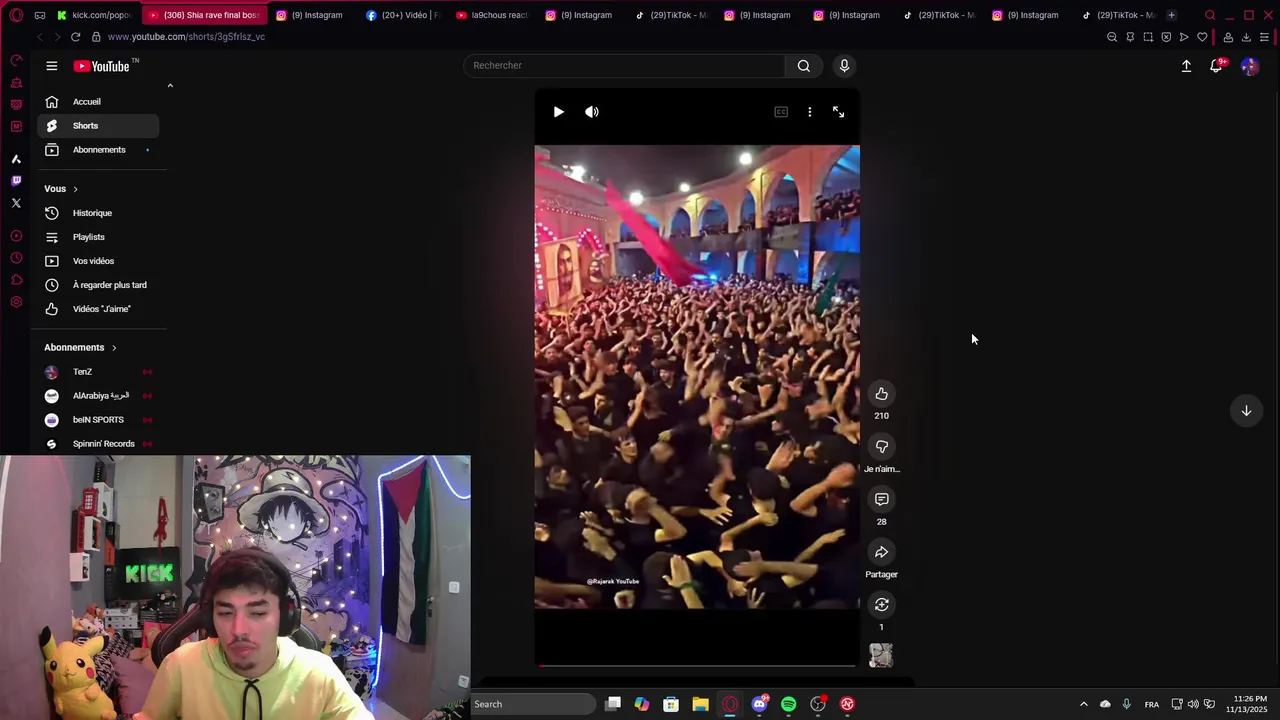Open Vos vidéos in the sidebar
Screen dimensions: 1280x720
(98, 261)
